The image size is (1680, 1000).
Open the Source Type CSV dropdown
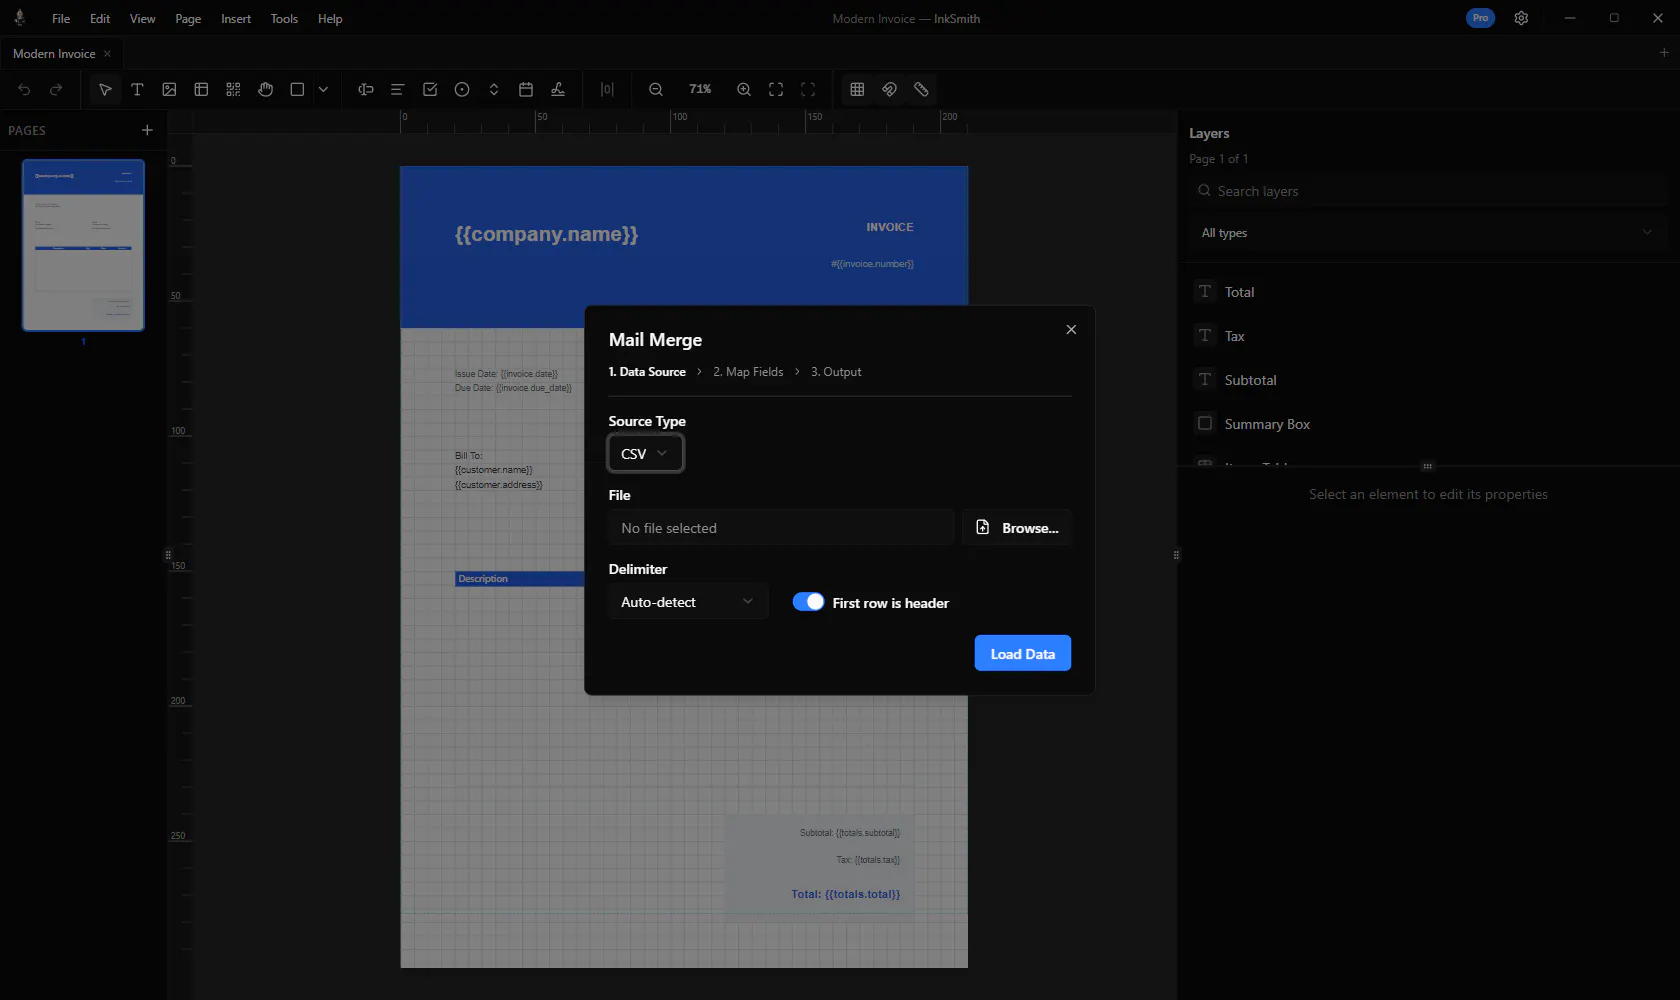646,454
